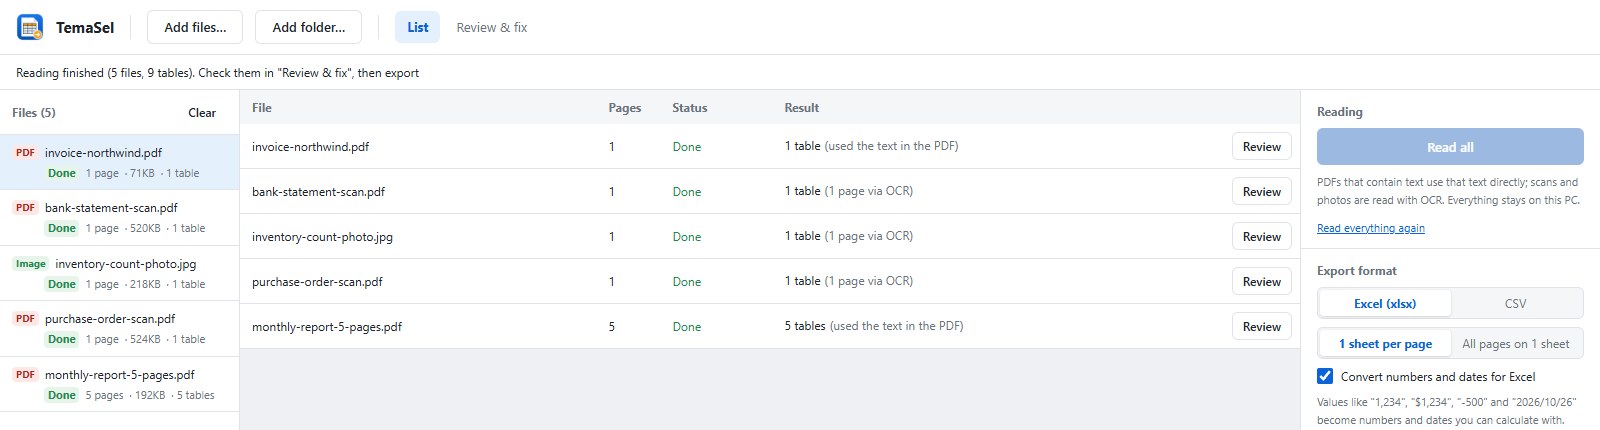Select invoice-northwind.pdf in the Files sidebar
This screenshot has height=430, width=1600.
pos(120,162)
